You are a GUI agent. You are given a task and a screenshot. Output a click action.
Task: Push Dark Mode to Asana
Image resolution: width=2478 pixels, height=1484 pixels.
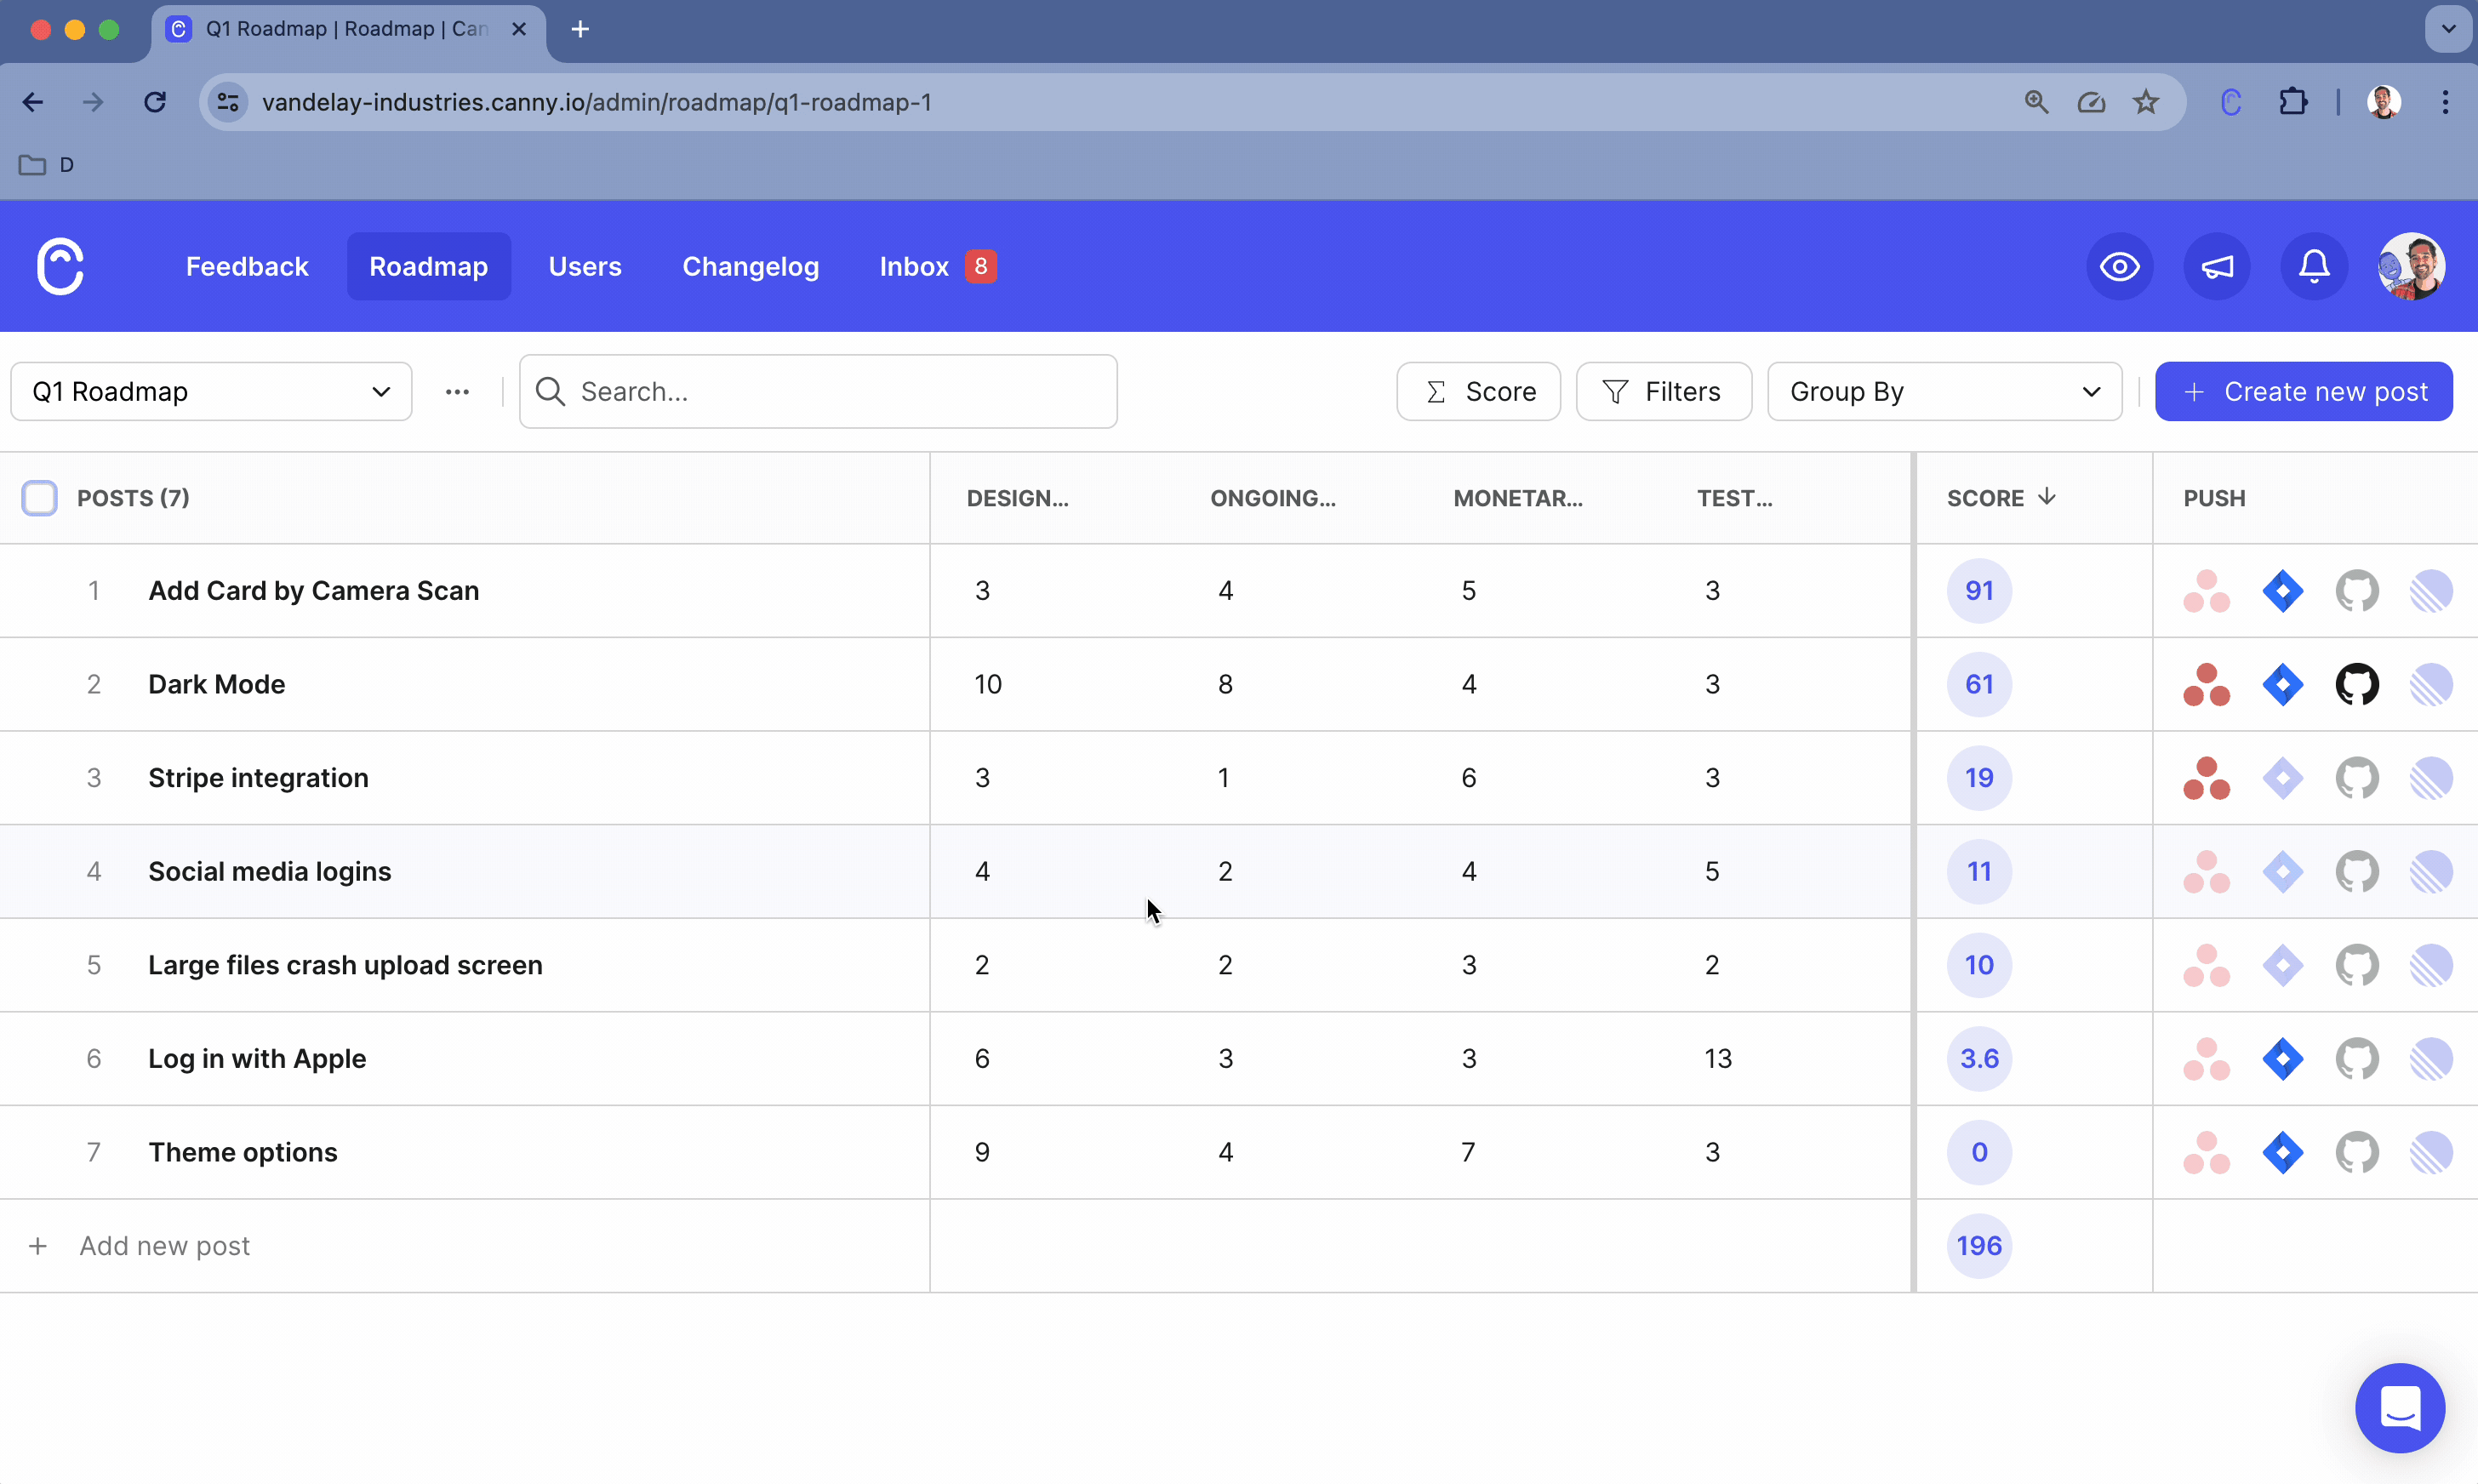point(2206,685)
